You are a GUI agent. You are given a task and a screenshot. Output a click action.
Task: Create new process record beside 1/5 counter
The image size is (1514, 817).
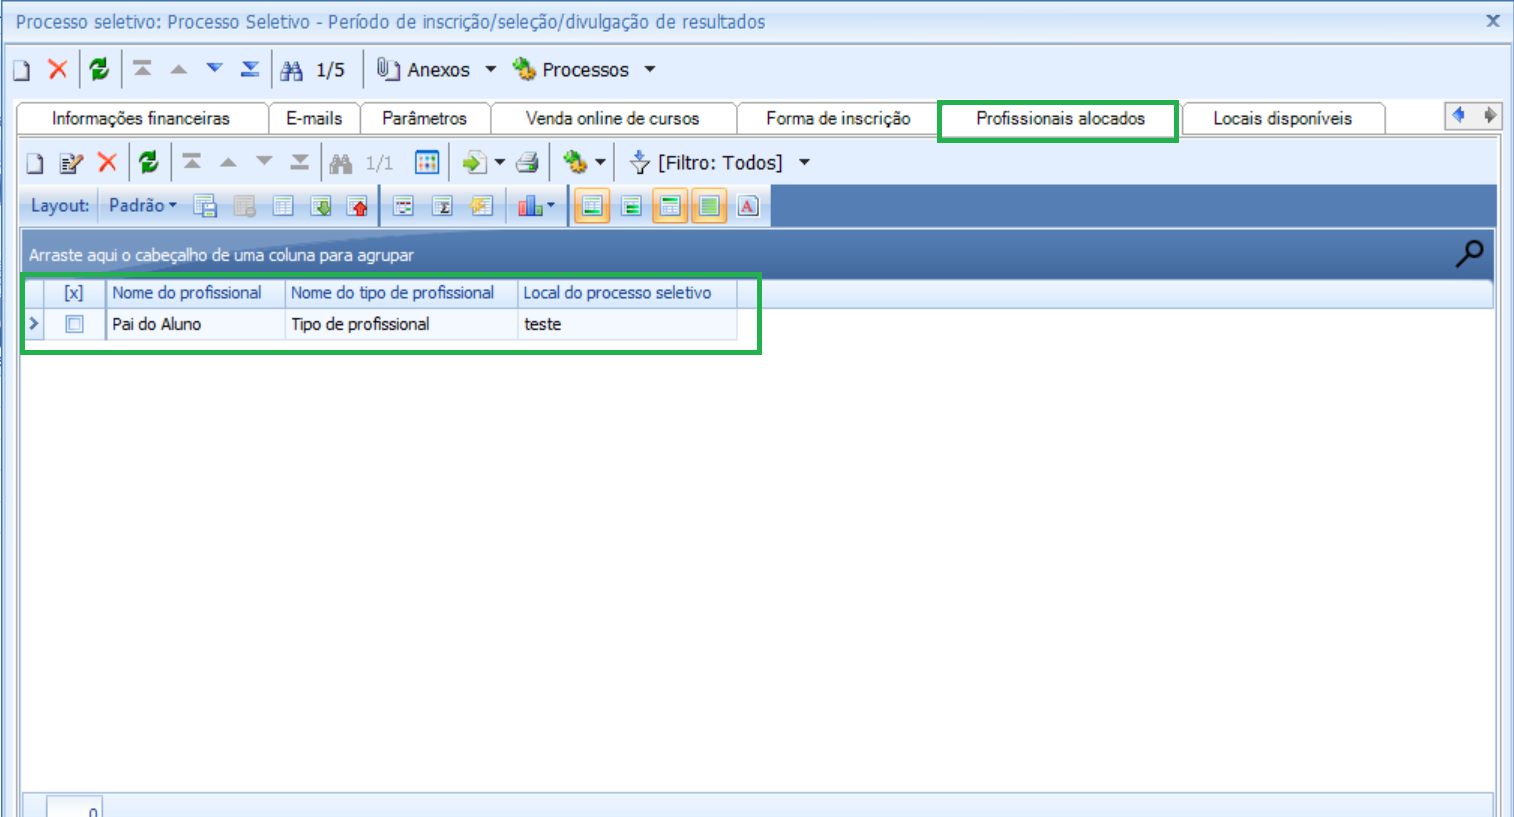(22, 70)
